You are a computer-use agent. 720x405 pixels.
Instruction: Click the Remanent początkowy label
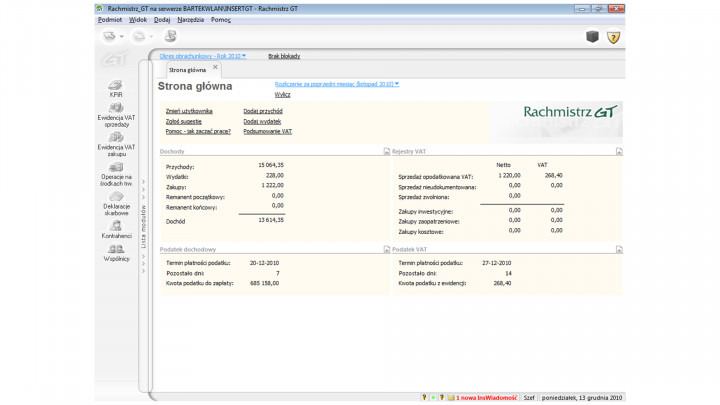(195, 197)
